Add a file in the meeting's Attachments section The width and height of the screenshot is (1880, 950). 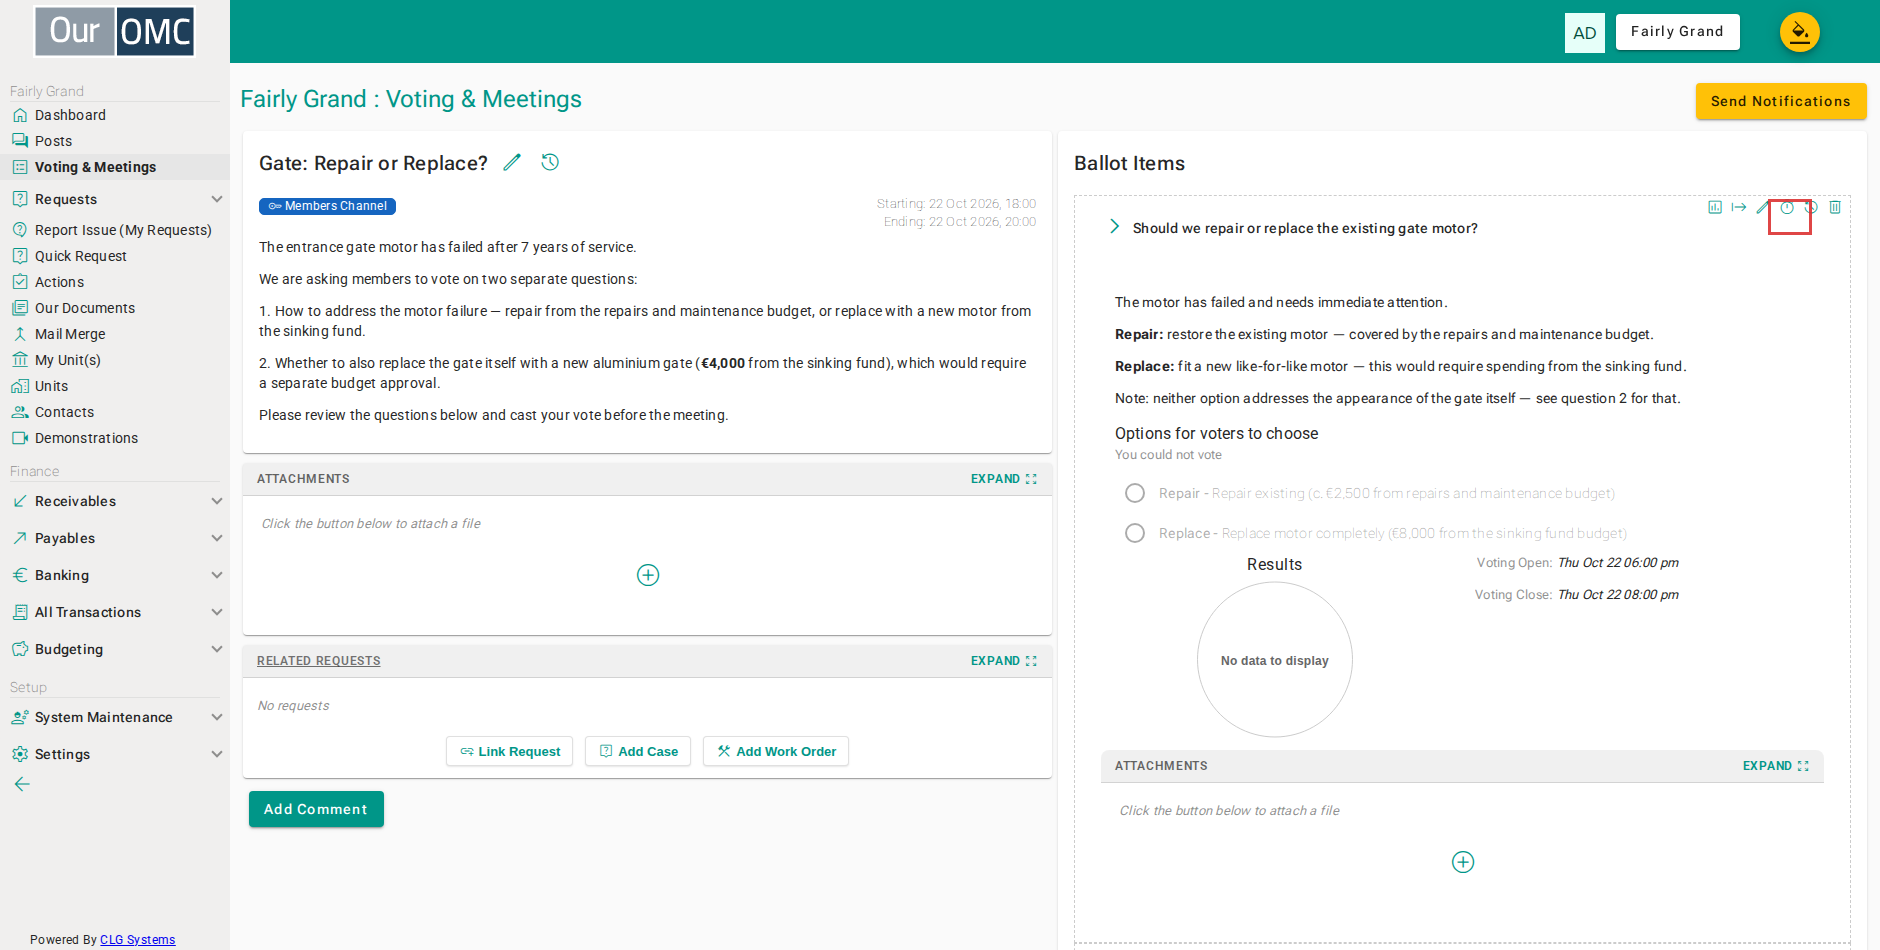pyautogui.click(x=648, y=575)
